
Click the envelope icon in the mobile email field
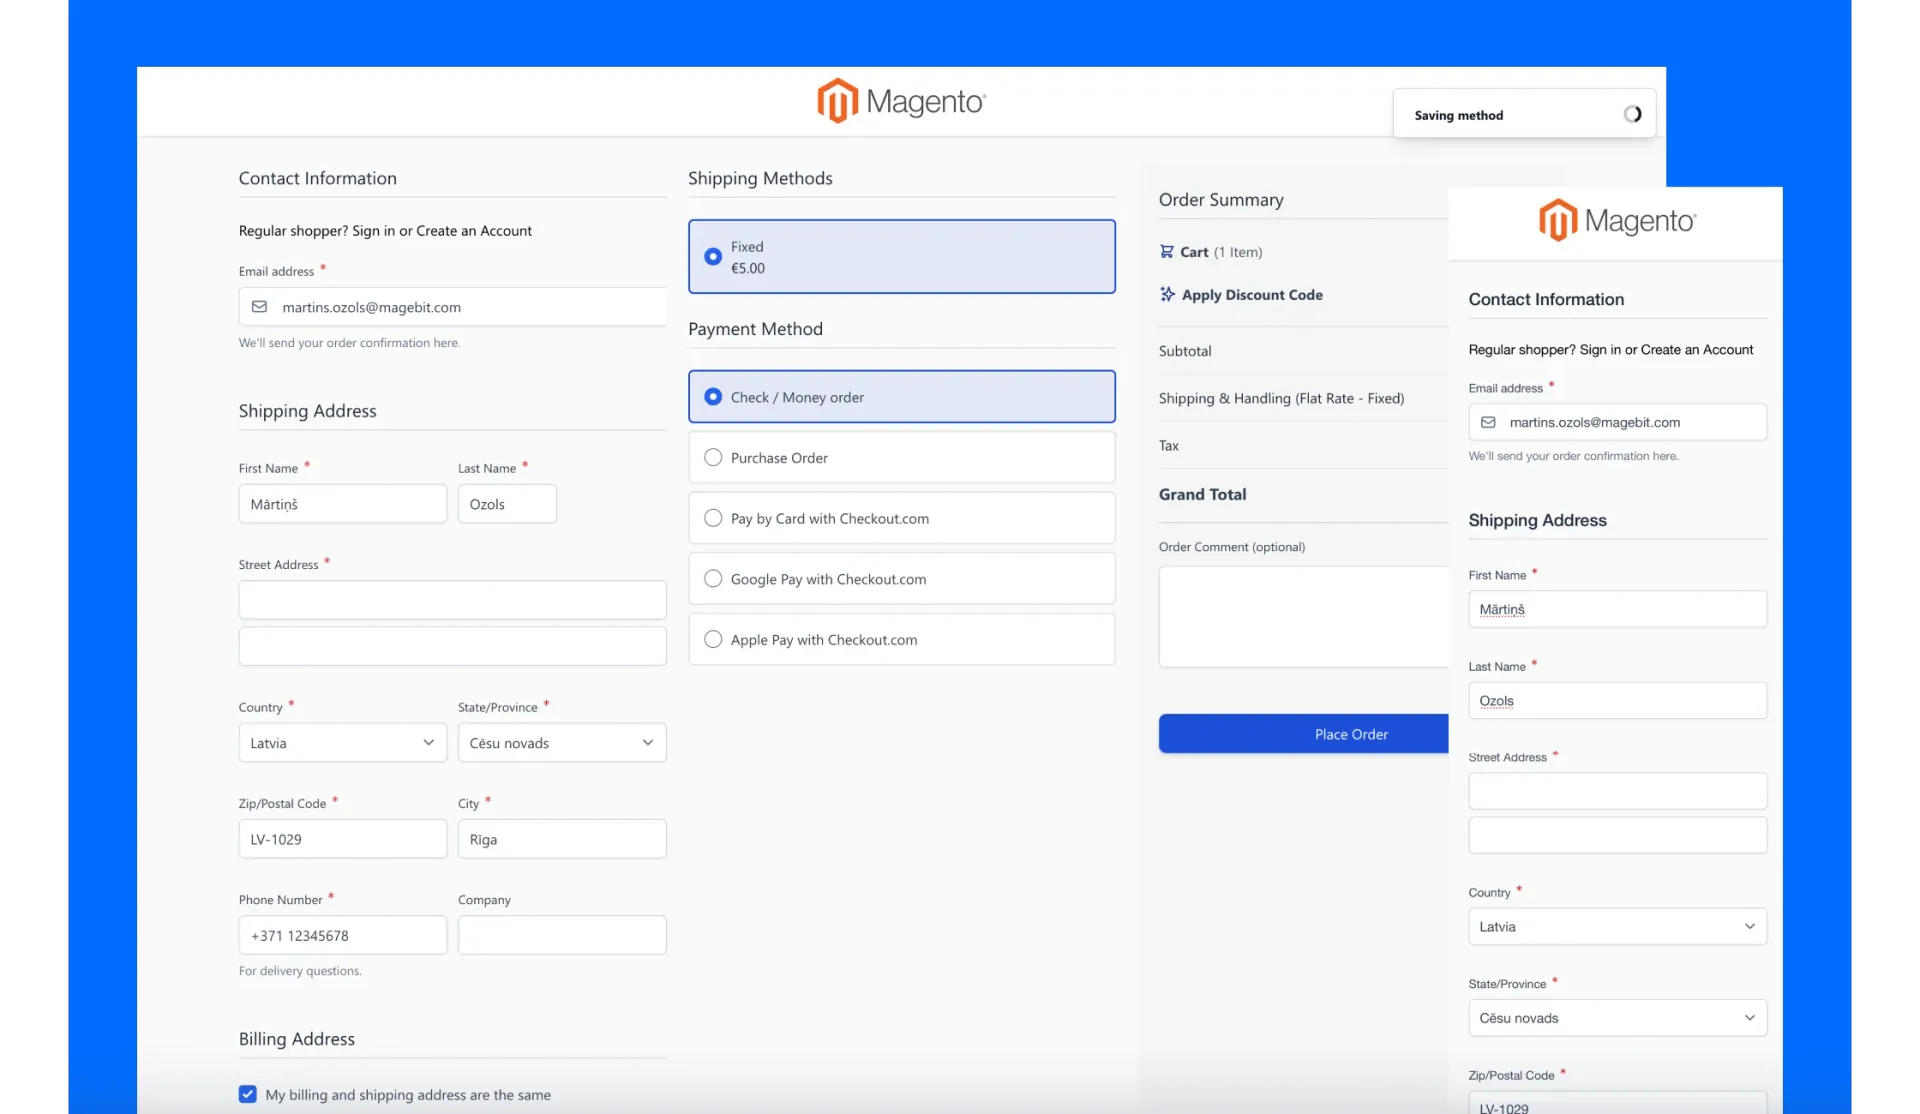[x=1488, y=422]
